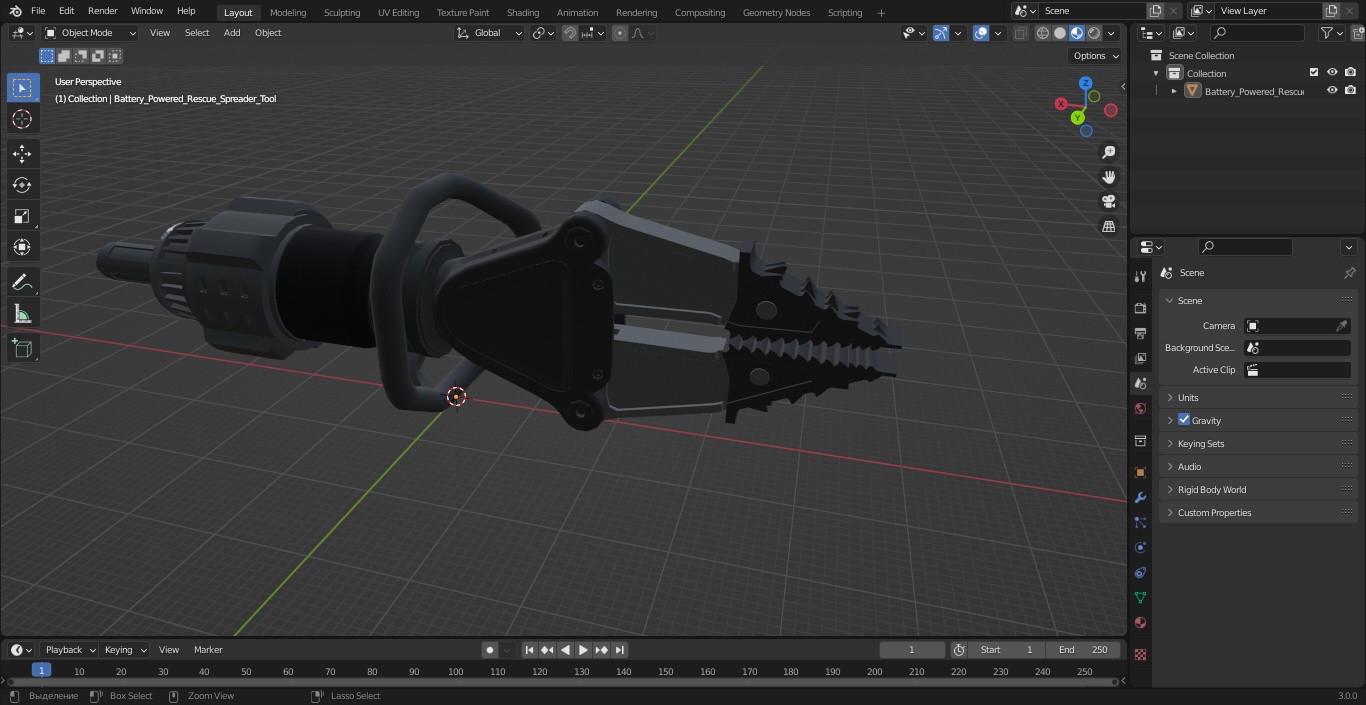Click frame 1 playhead marker
1366x705 pixels.
point(41,670)
